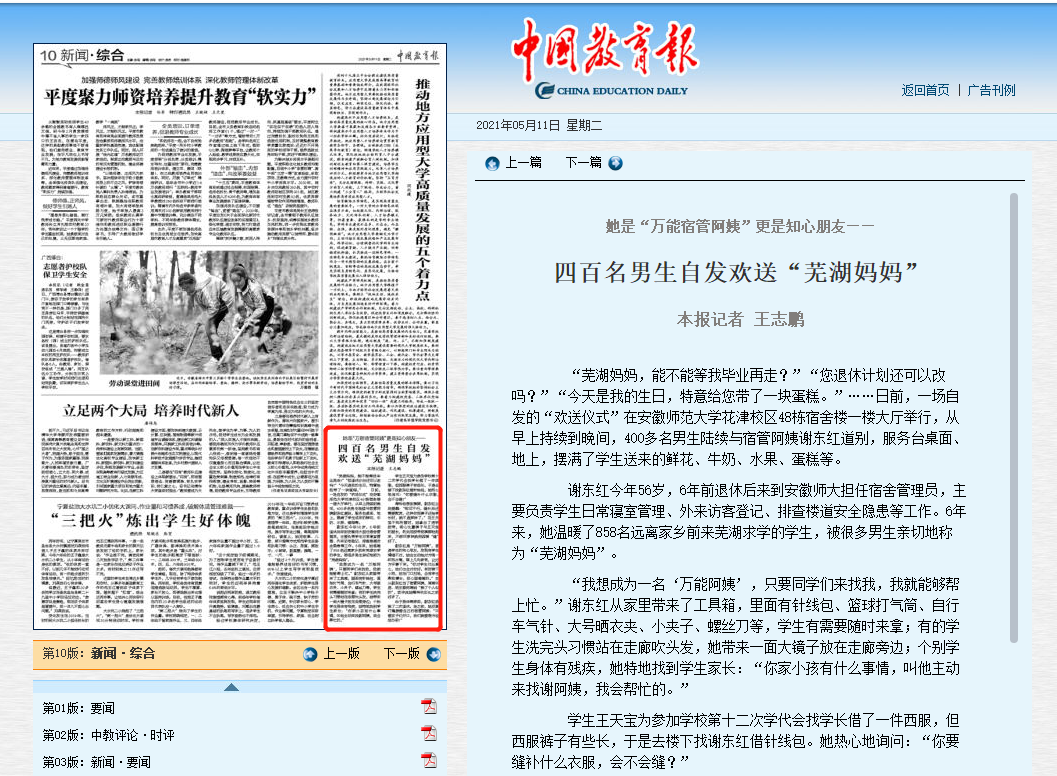1057x776 pixels.
Task: Click the 上一篇 text link
Action: 524,163
